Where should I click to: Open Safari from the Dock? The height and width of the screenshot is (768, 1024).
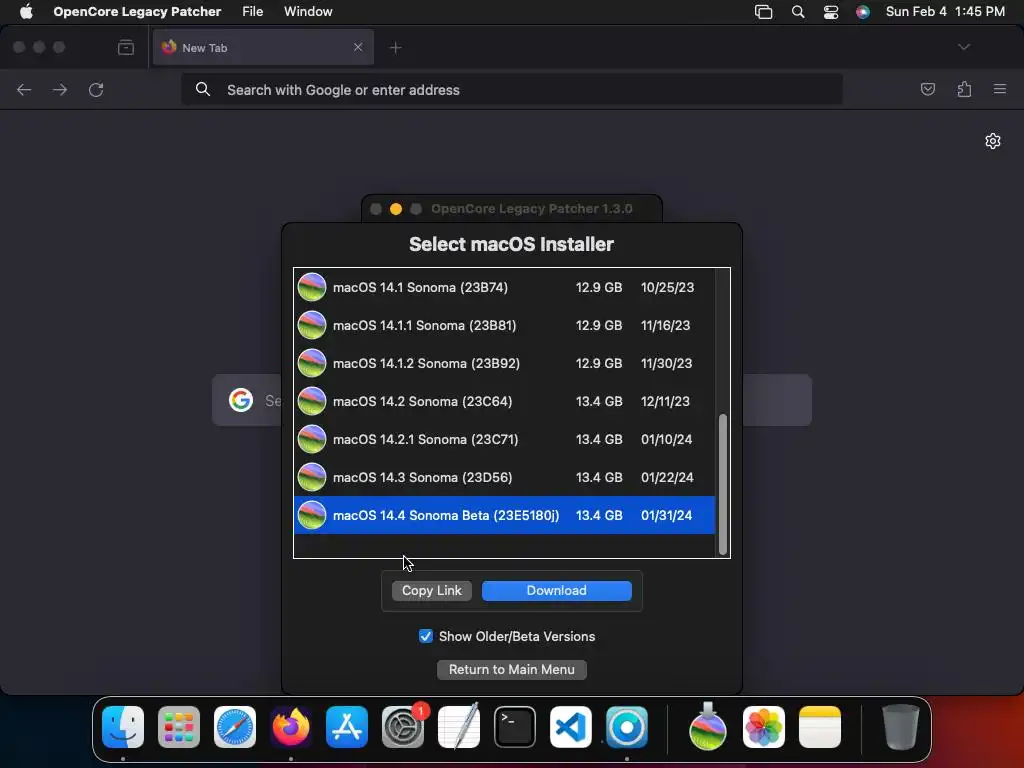(x=234, y=727)
